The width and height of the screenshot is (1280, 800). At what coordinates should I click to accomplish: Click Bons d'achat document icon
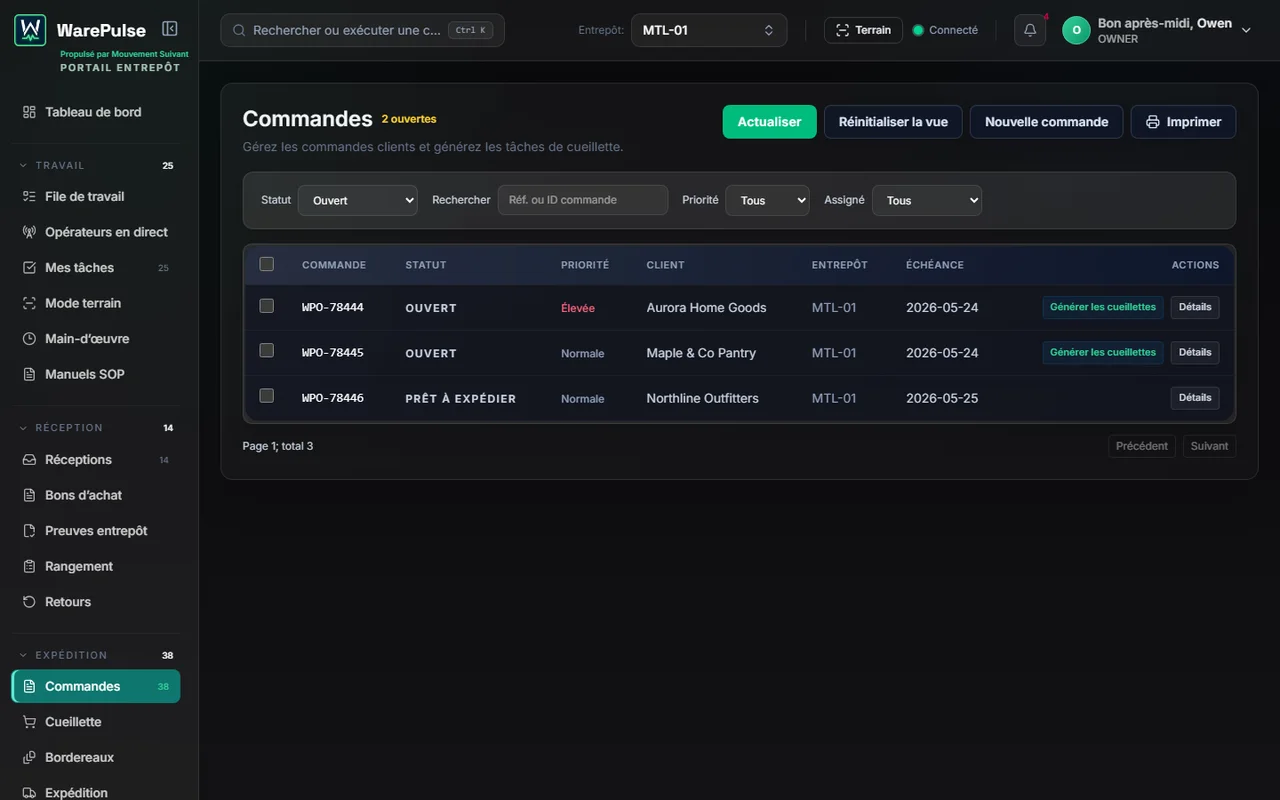pos(29,495)
